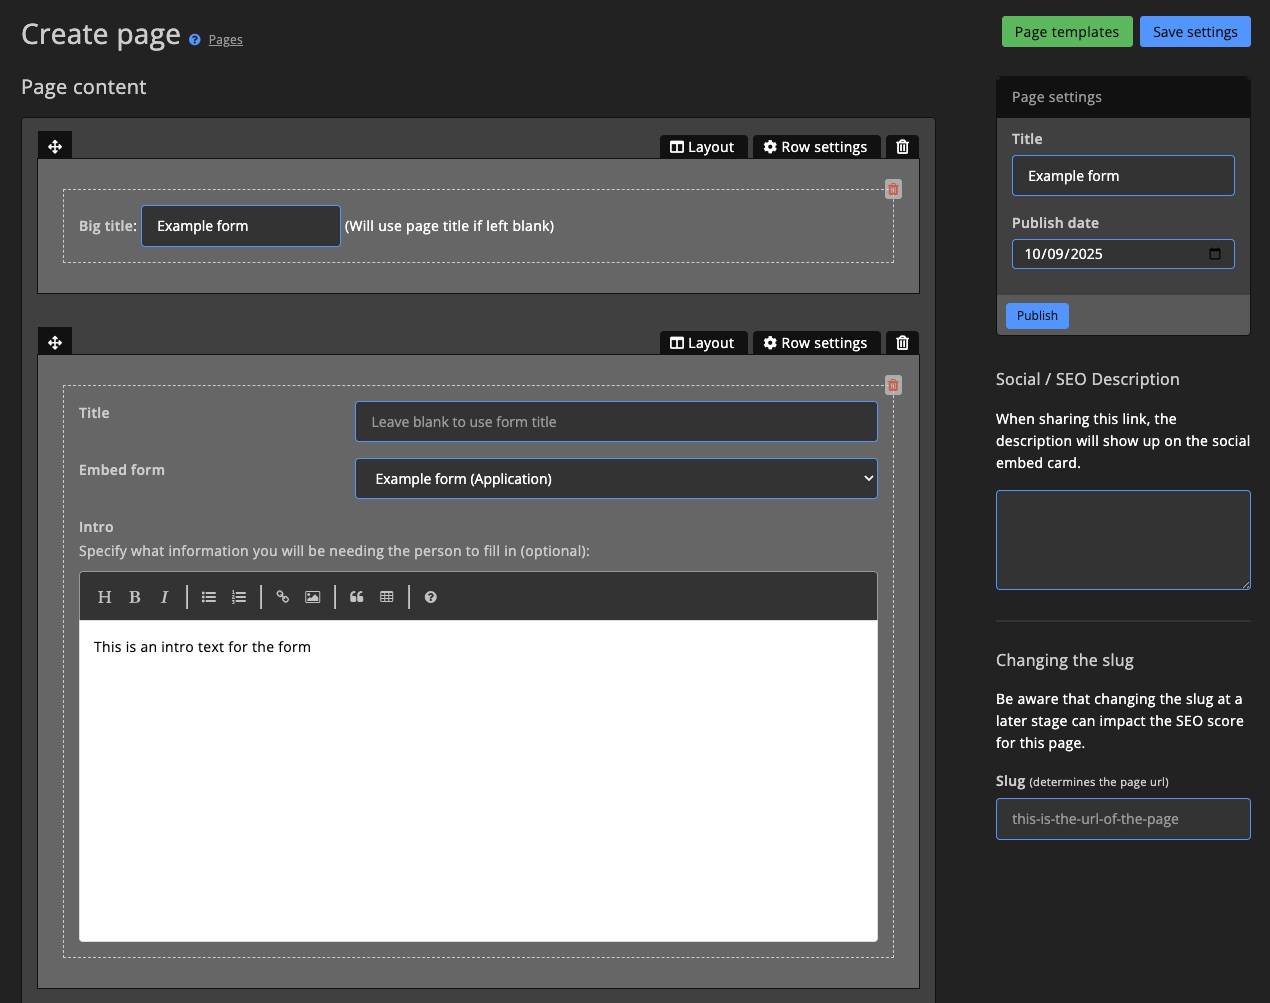Delete the top row with the trash icon
The width and height of the screenshot is (1270, 1003).
[x=901, y=146]
